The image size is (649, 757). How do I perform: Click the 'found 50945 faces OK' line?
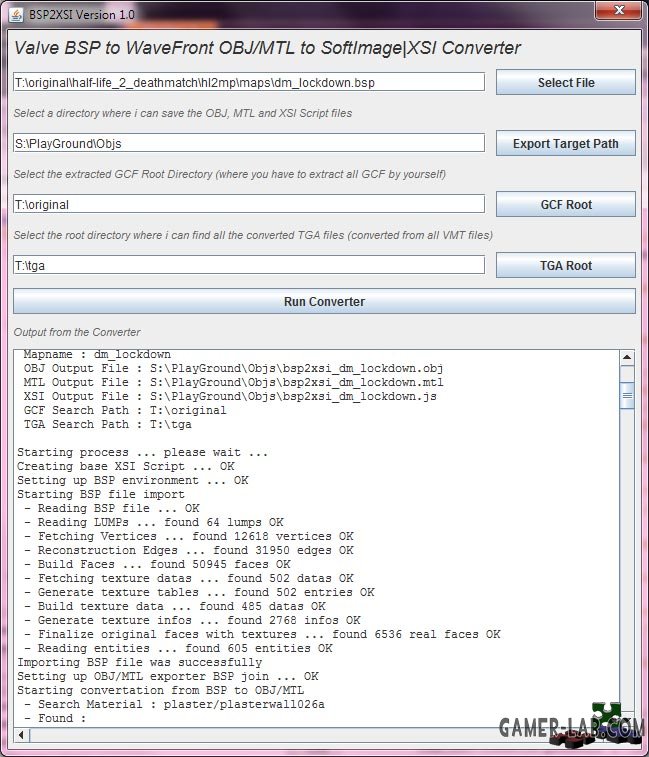[x=157, y=564]
